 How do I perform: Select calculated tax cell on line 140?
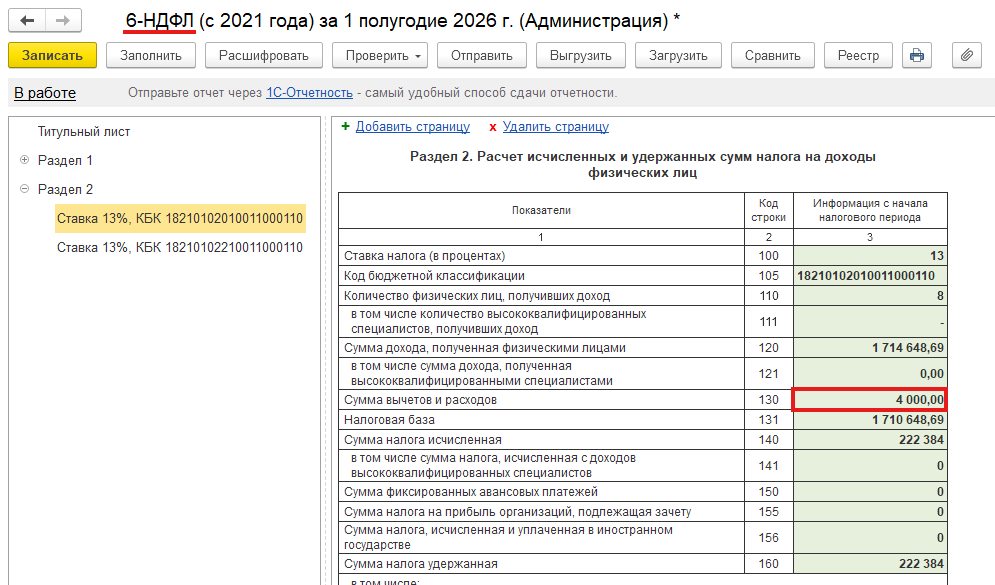click(870, 440)
